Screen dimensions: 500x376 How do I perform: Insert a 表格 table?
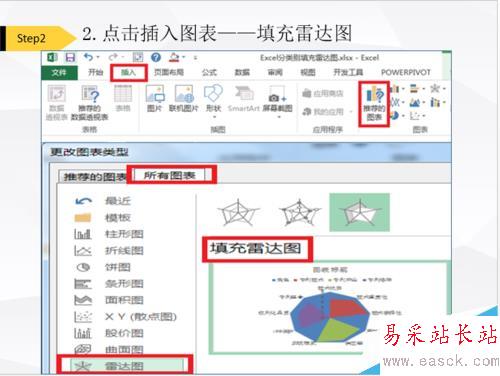(x=123, y=99)
